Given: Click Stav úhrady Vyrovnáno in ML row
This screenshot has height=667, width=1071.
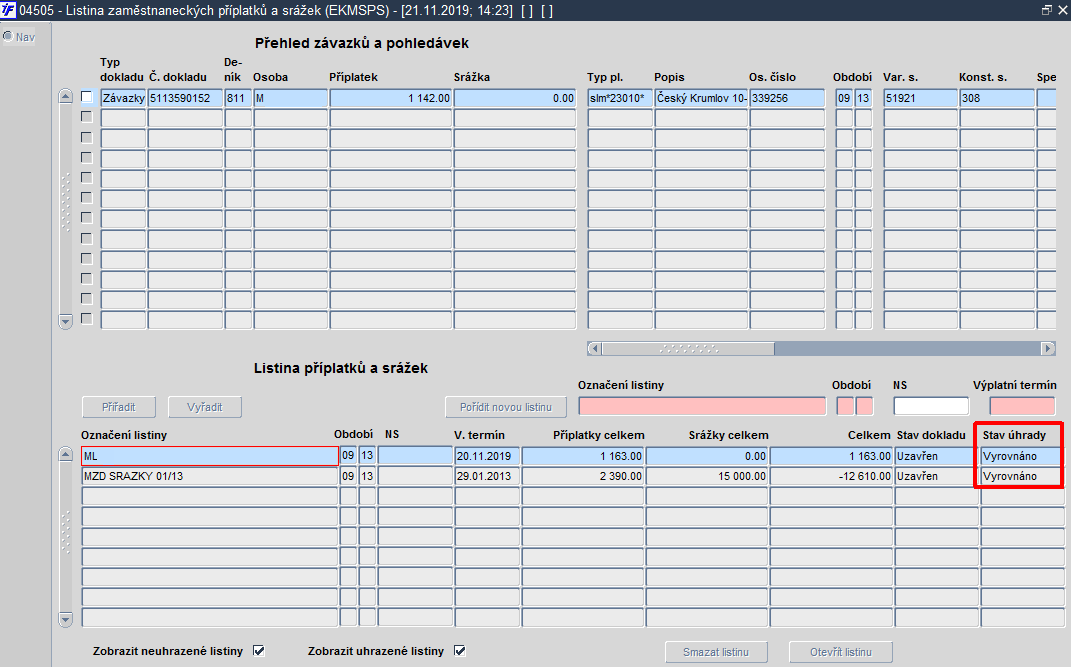Looking at the screenshot, I should pos(1022,456).
